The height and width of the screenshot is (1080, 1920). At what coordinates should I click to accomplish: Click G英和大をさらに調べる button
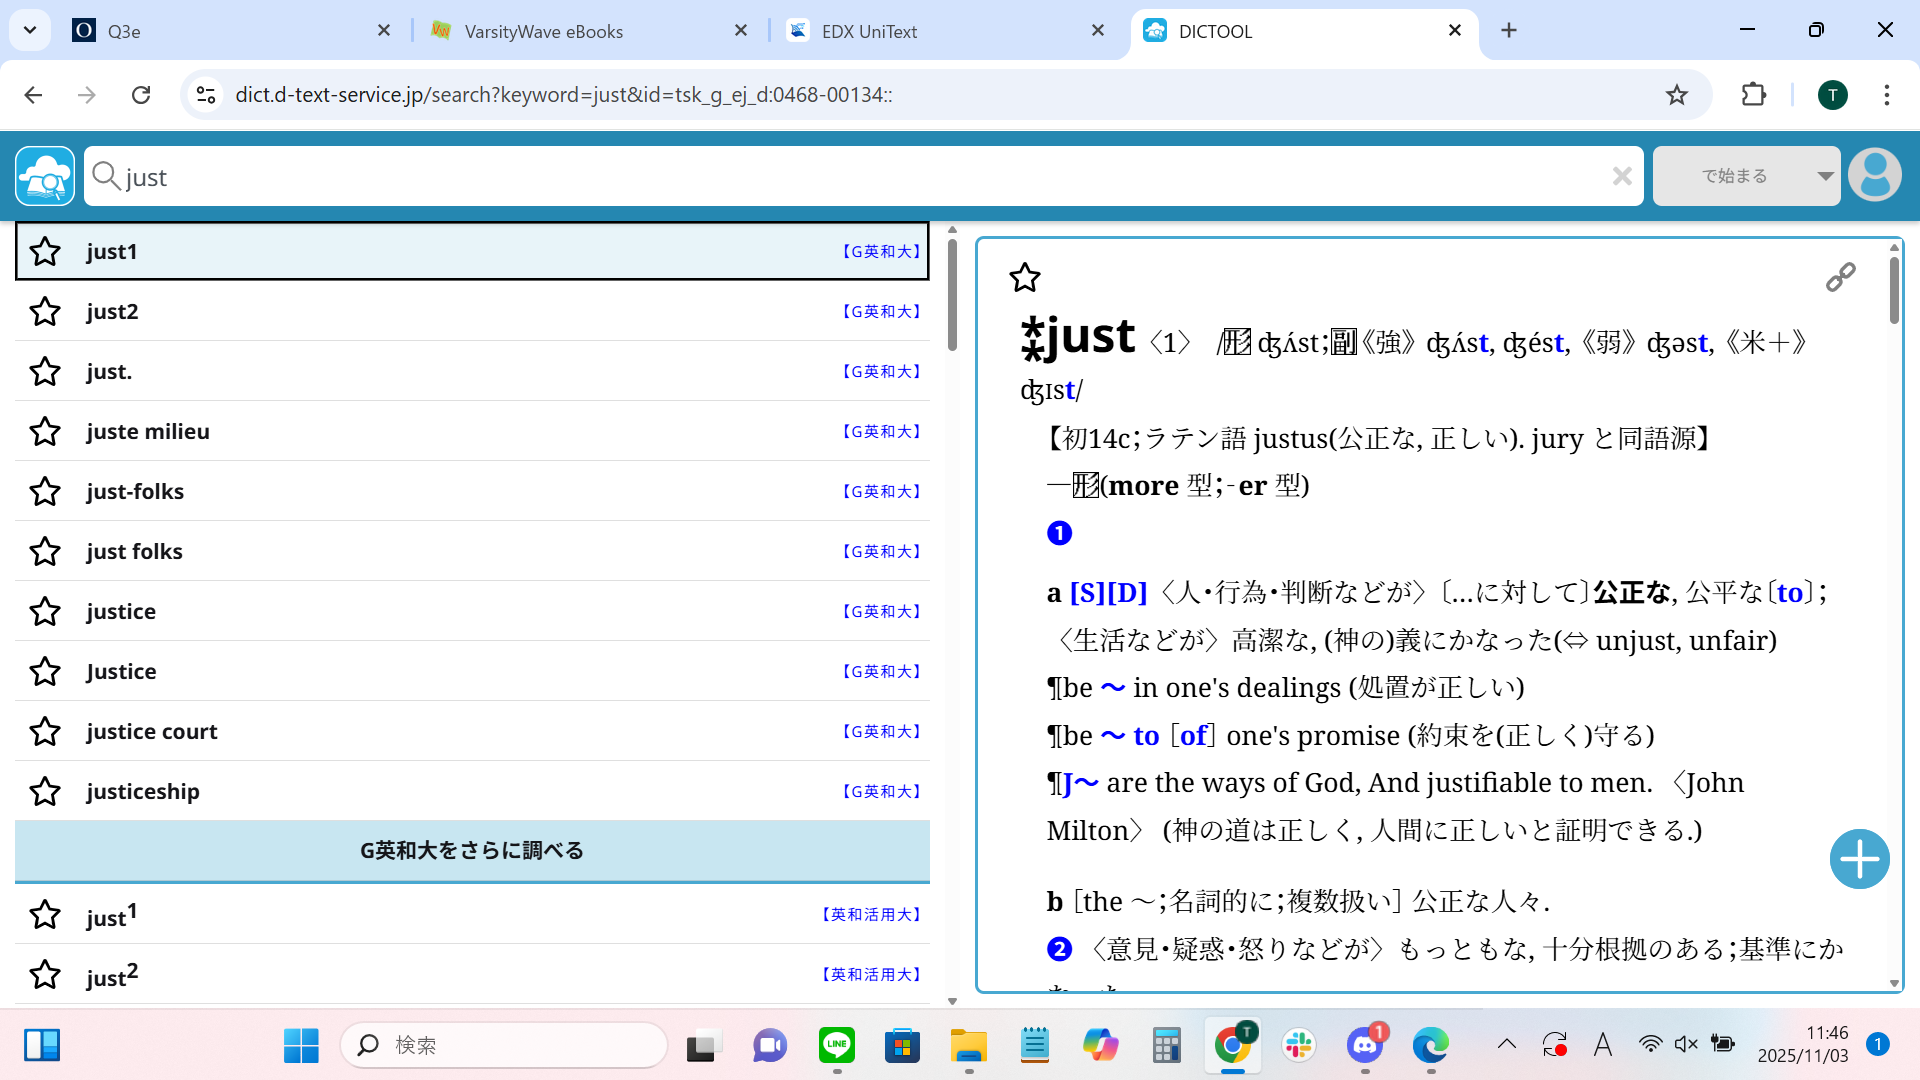(x=472, y=851)
